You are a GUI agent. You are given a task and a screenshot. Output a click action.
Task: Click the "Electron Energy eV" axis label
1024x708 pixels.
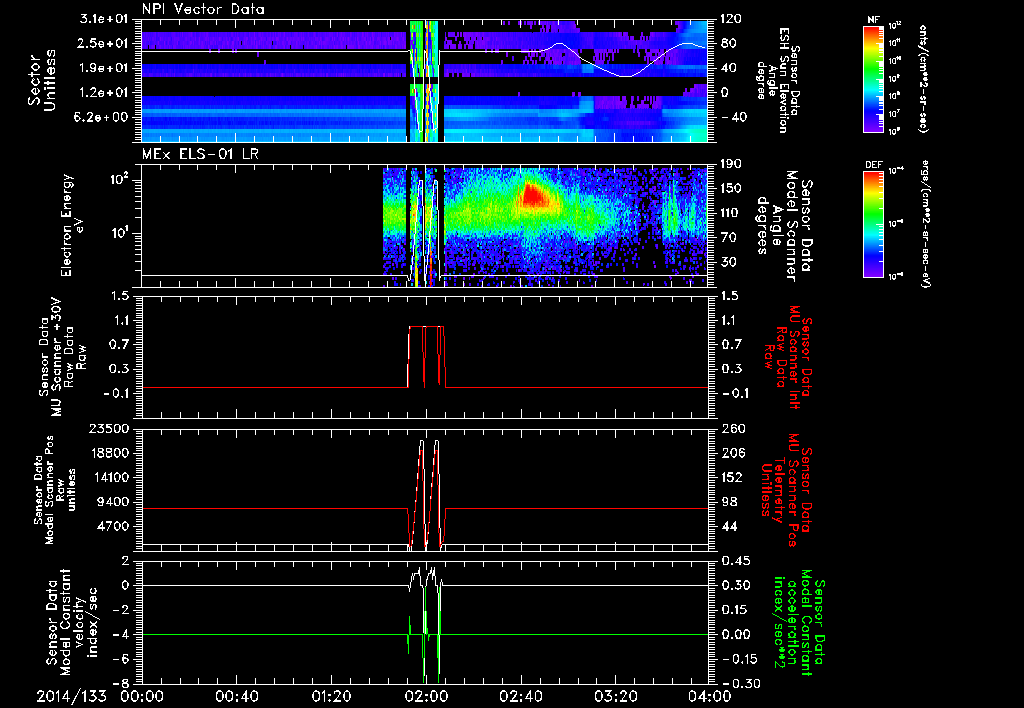coord(72,225)
